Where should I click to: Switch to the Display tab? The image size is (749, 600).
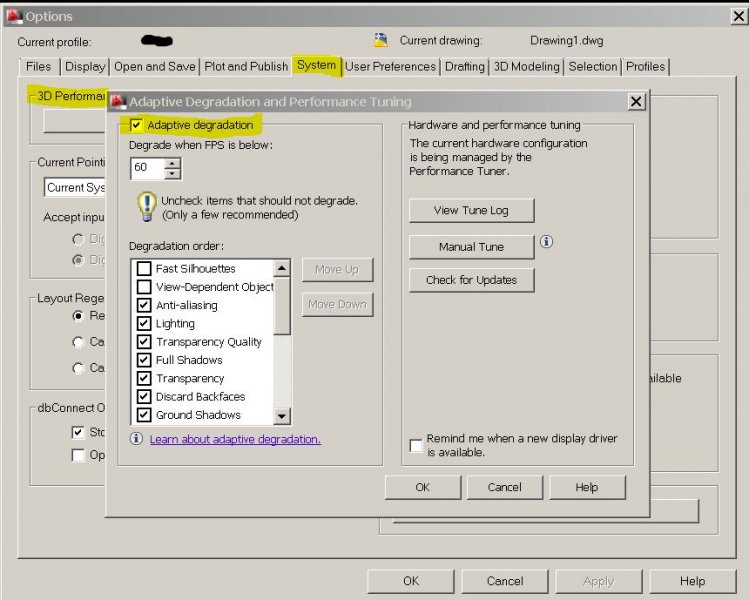(x=85, y=66)
